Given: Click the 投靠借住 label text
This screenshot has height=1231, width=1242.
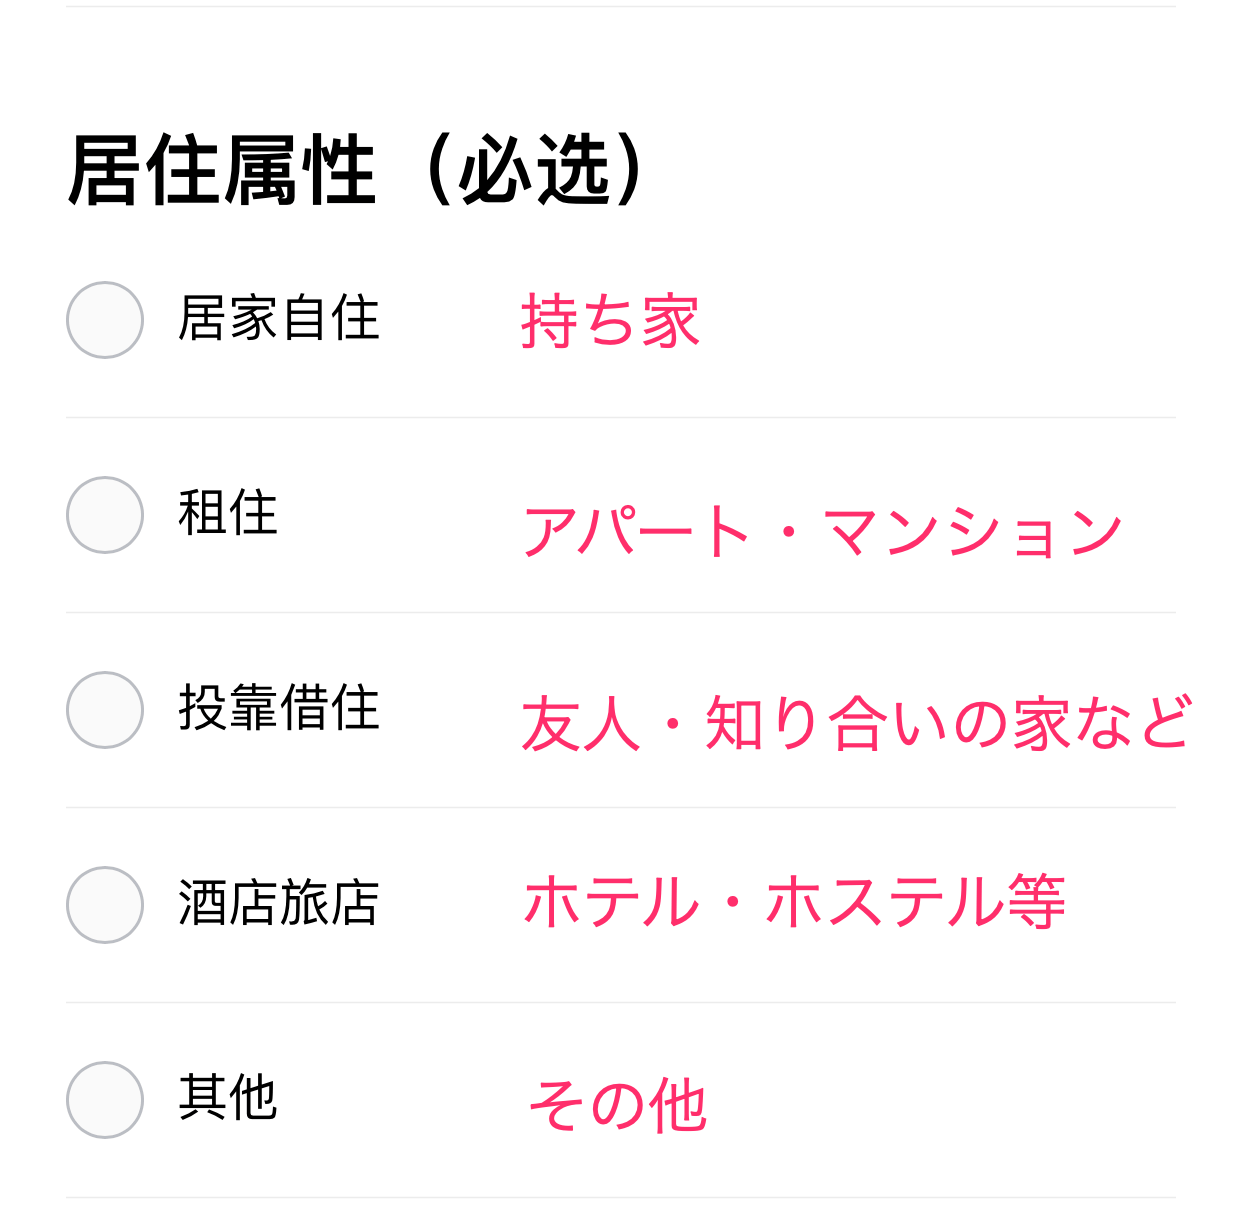Looking at the screenshot, I should (x=279, y=708).
